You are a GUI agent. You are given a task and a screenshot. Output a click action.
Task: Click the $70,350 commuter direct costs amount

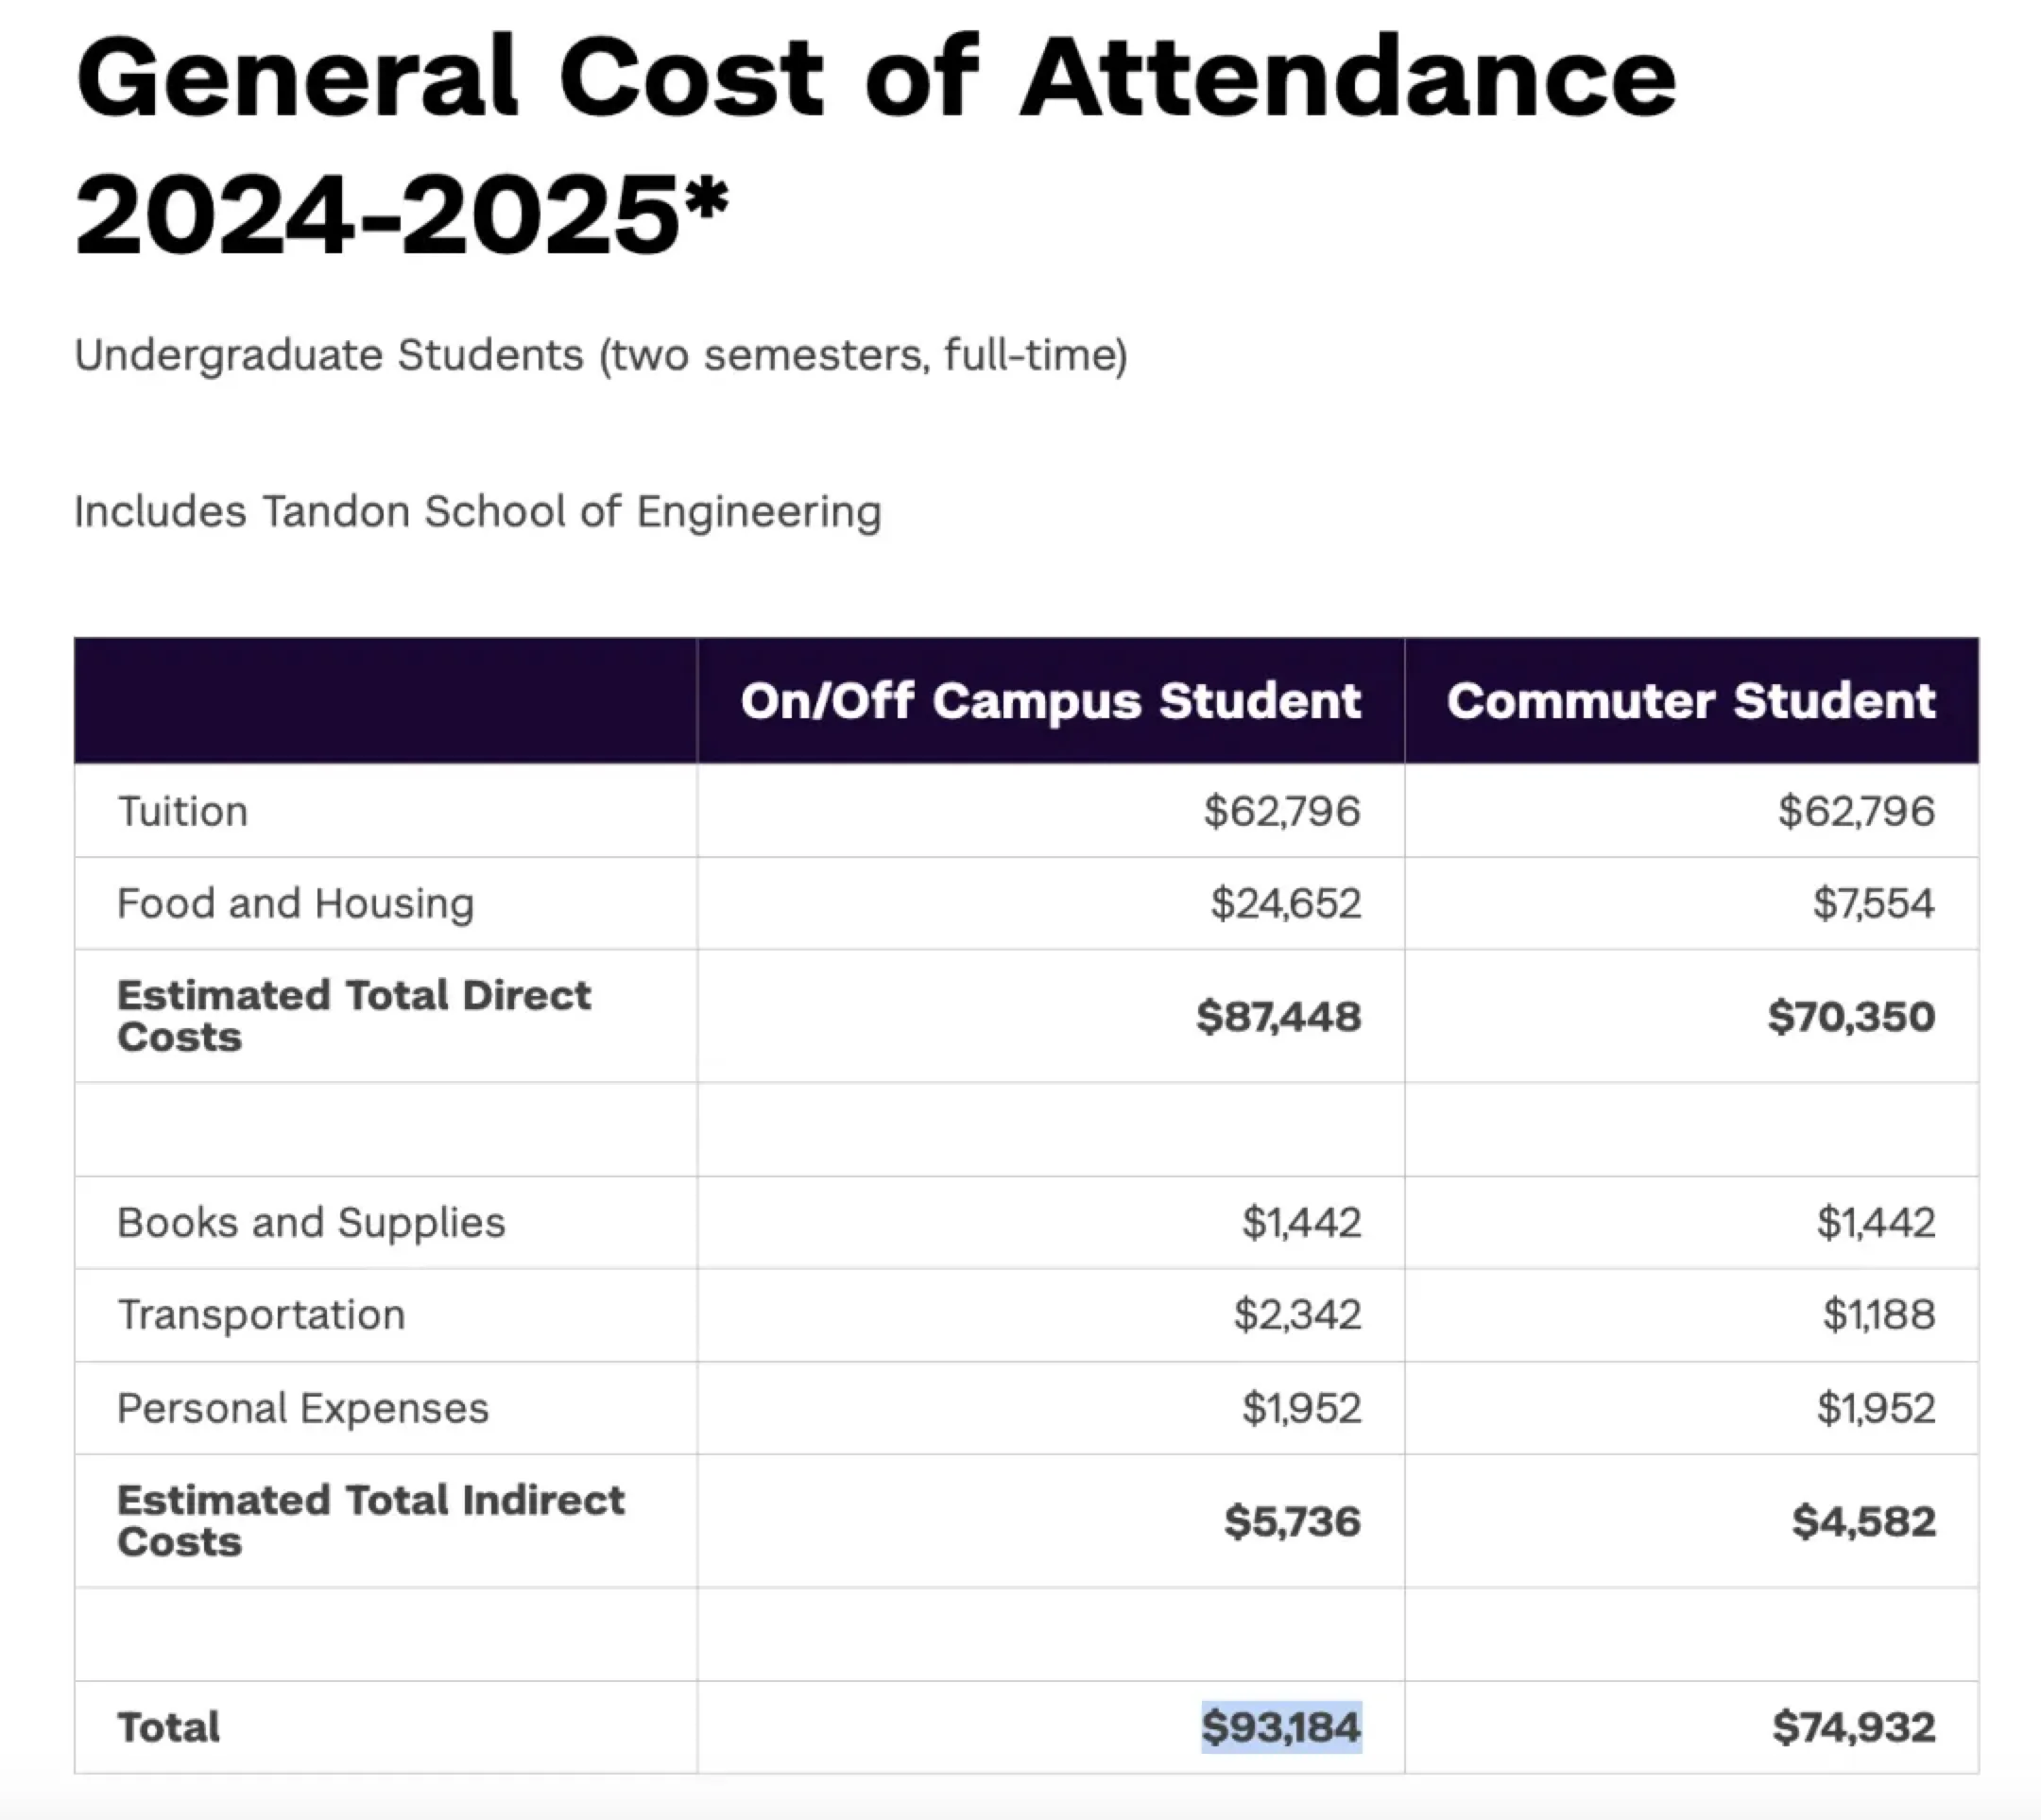[1851, 1017]
